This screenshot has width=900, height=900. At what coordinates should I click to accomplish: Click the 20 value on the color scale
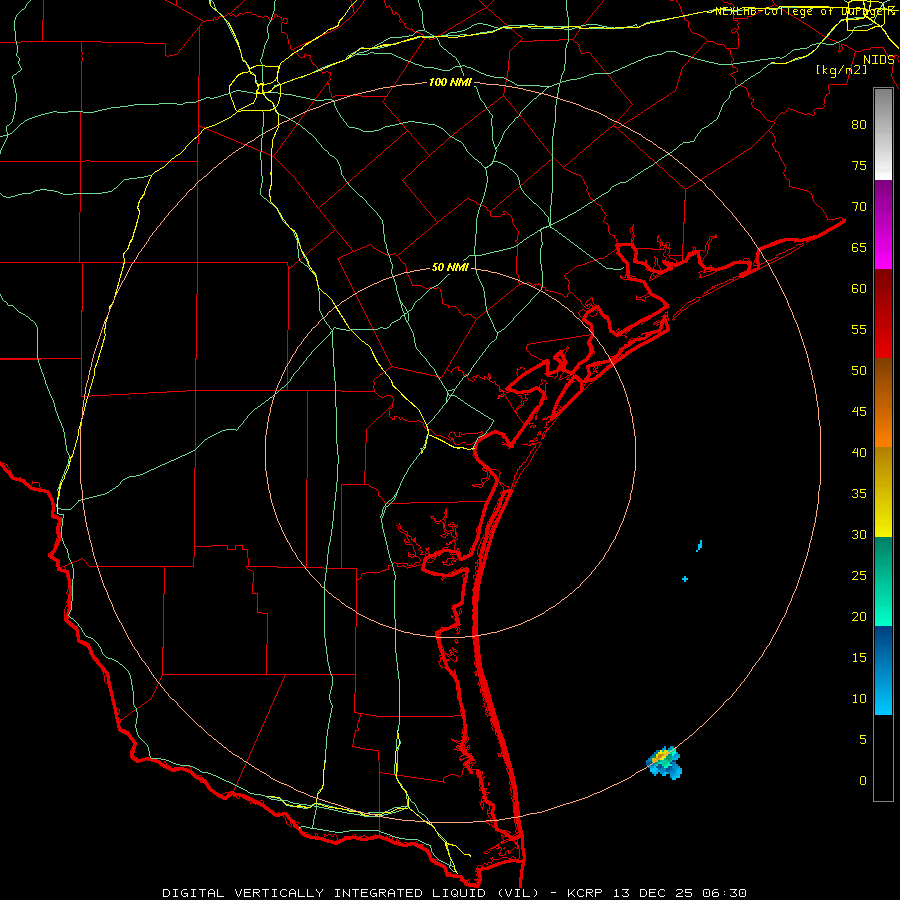[x=859, y=616]
